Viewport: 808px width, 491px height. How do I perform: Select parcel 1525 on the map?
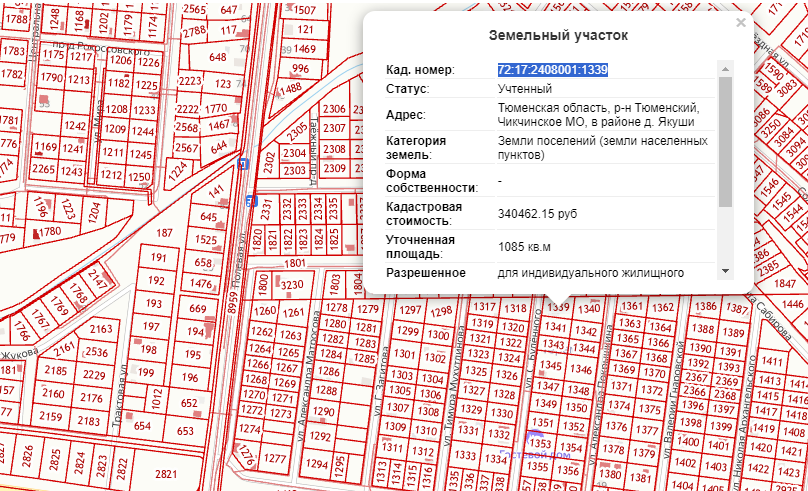206,240
